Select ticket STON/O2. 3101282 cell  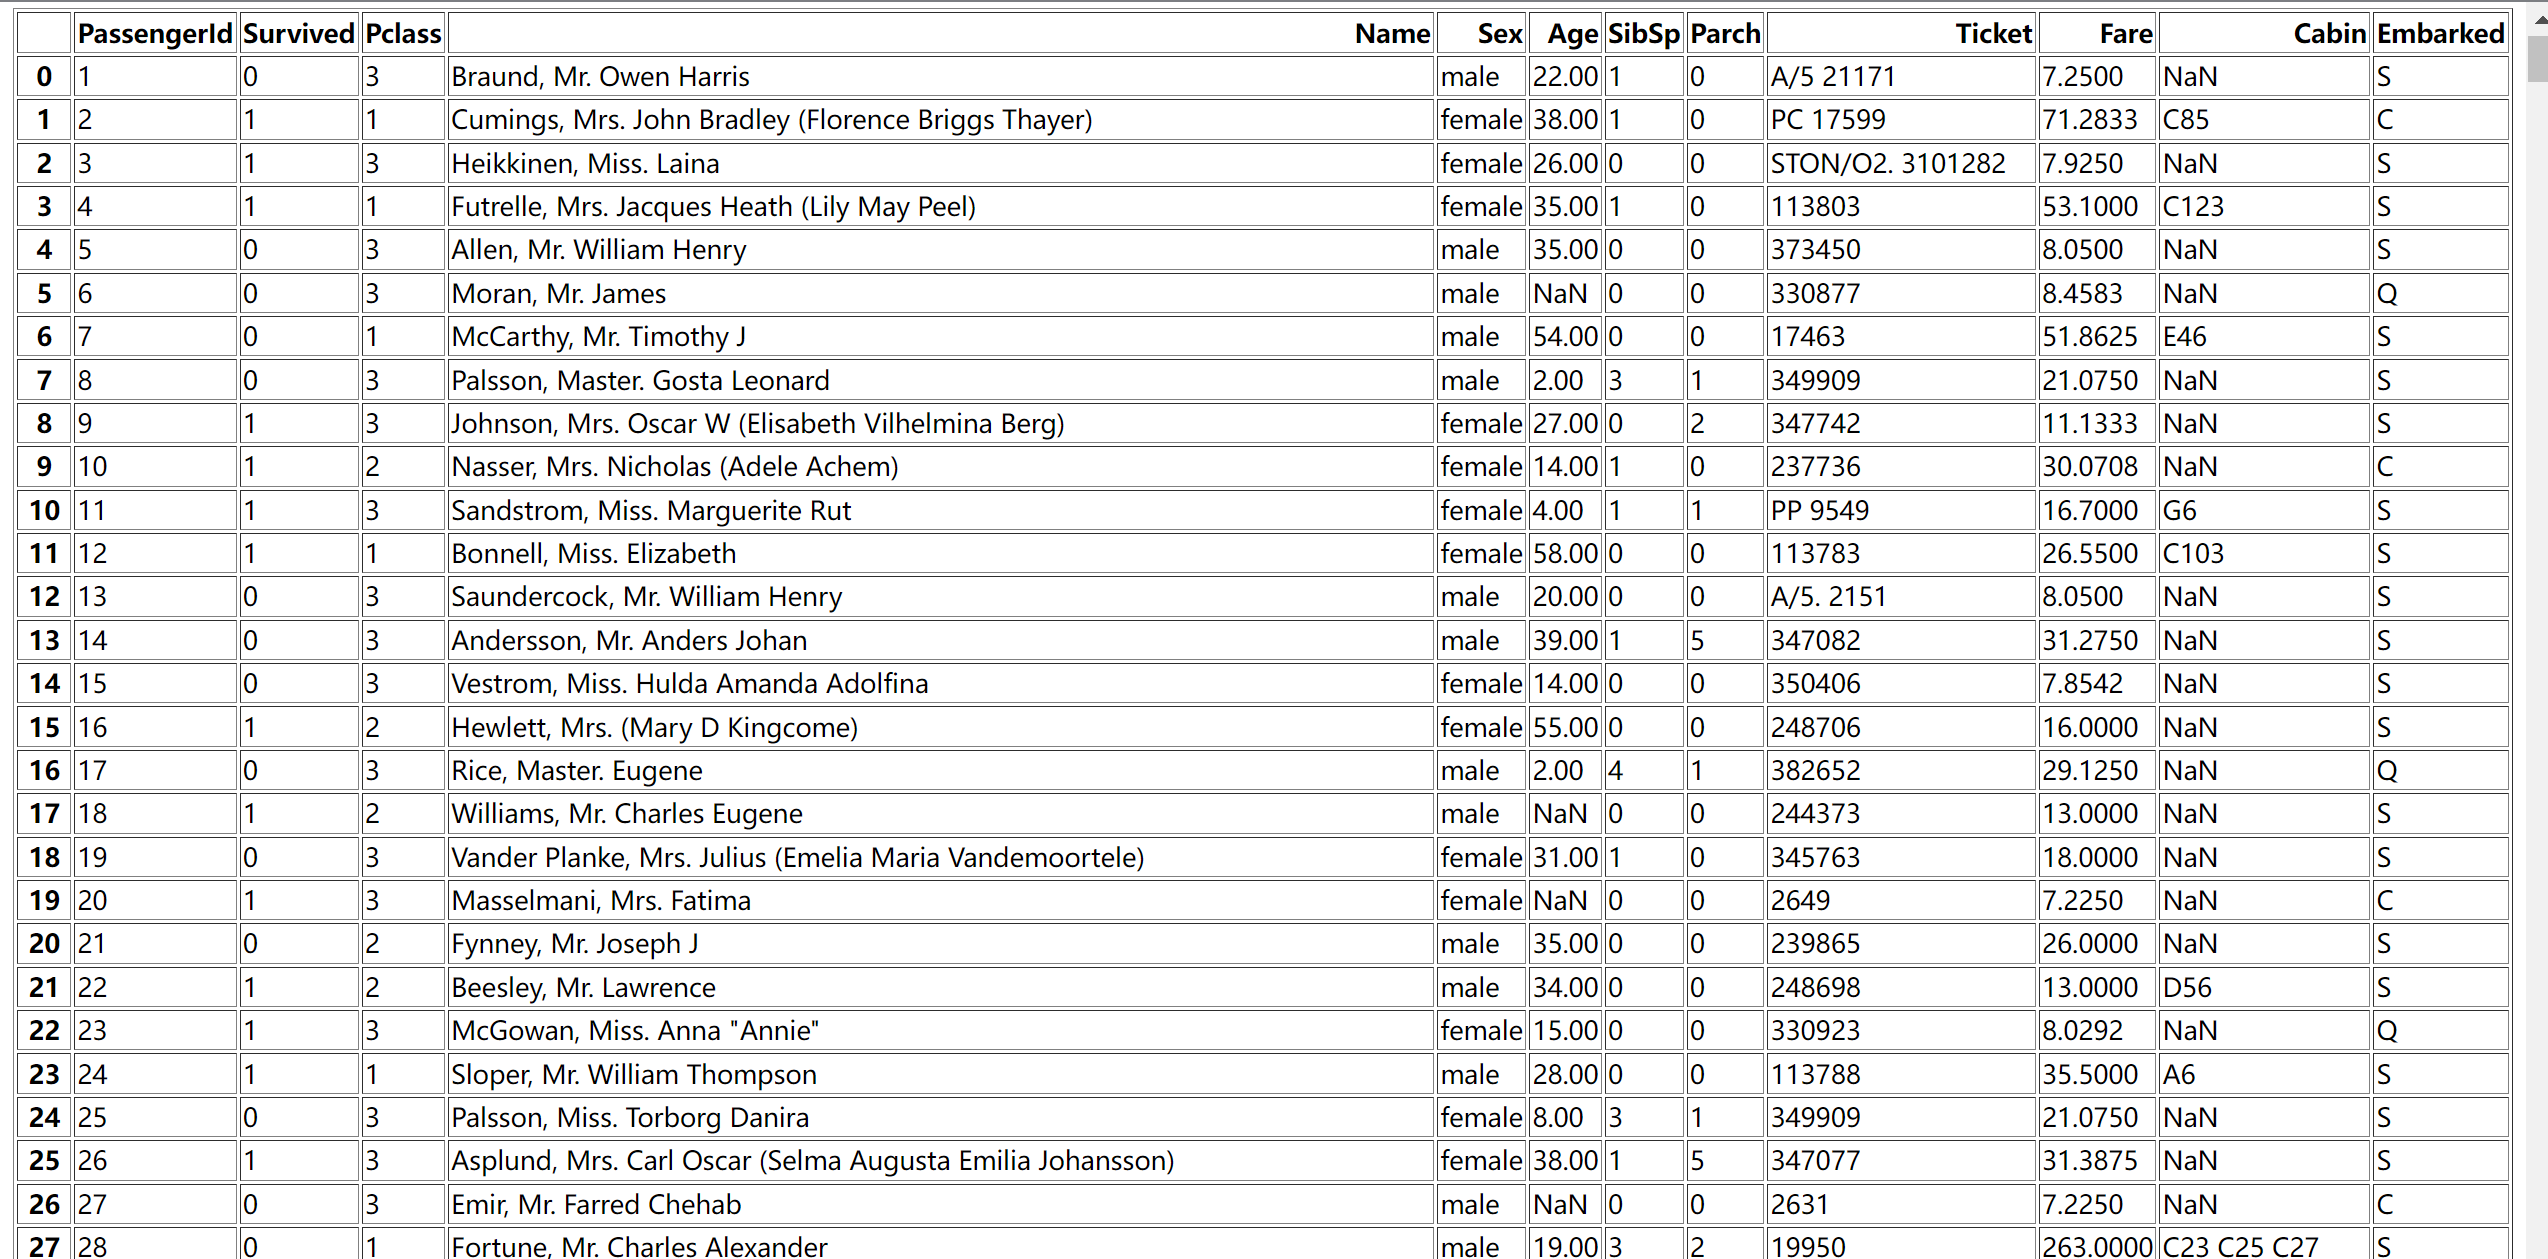pos(1887,164)
